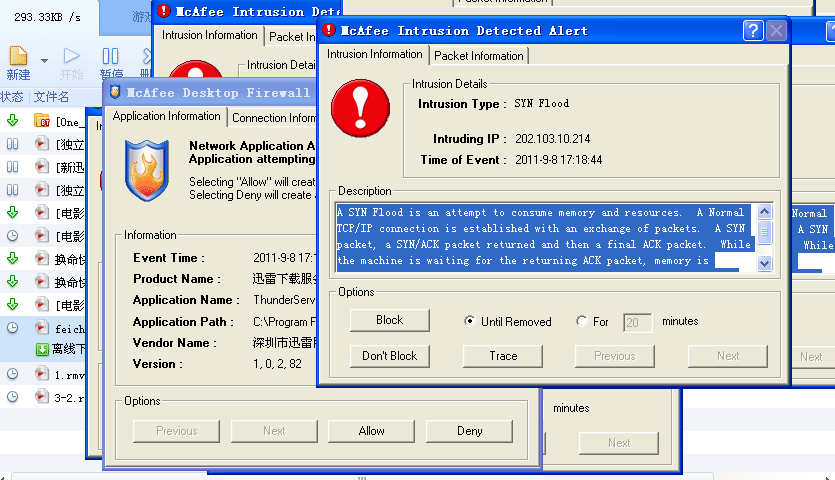
Task: Click the Application Name value ThunderServ
Action: 284,300
